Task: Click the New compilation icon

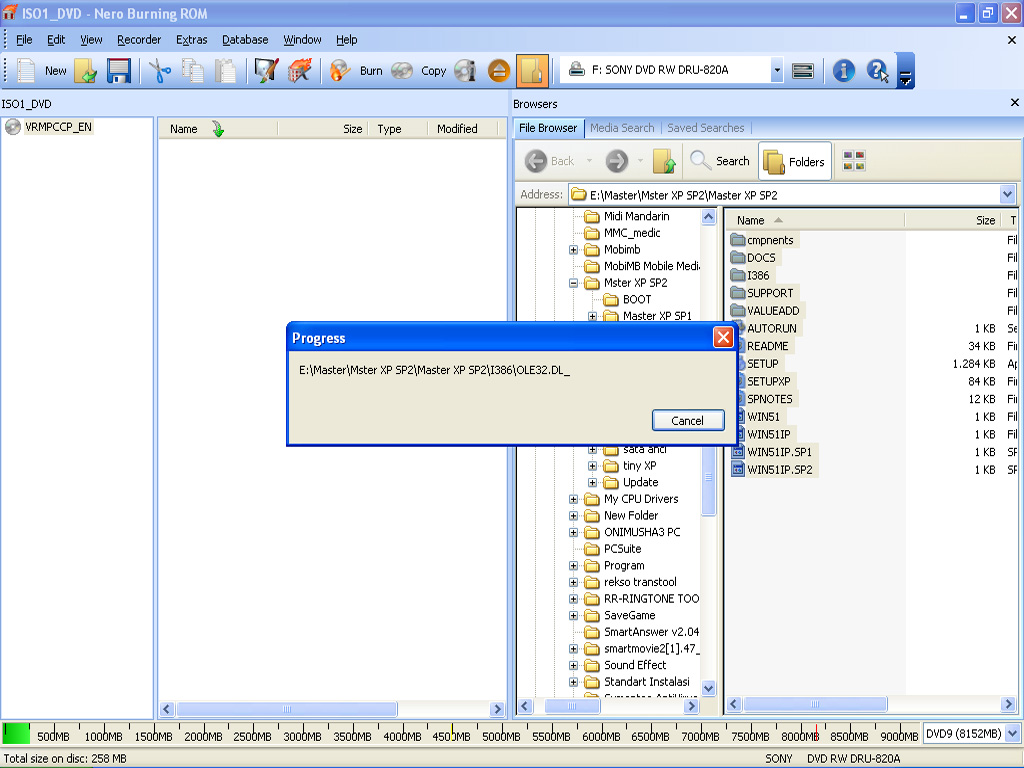Action: [x=26, y=71]
